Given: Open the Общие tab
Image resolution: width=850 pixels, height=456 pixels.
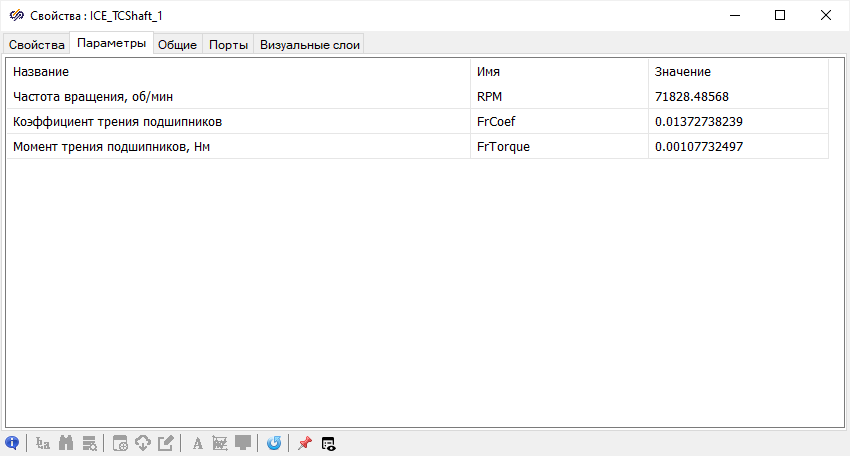Looking at the screenshot, I should coord(177,44).
